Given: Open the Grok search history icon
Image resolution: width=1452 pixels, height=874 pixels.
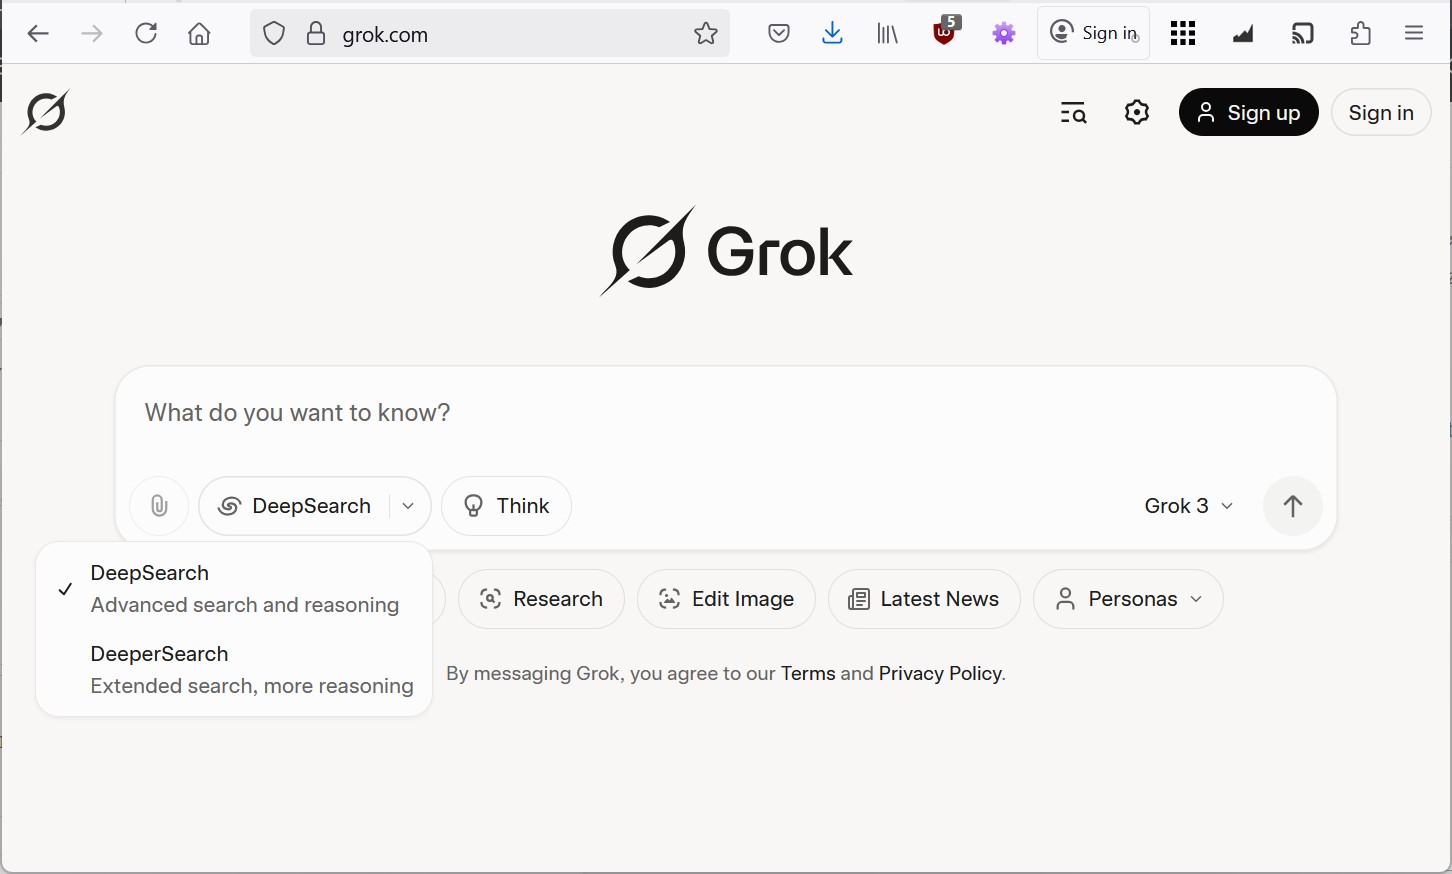Looking at the screenshot, I should click(1073, 112).
